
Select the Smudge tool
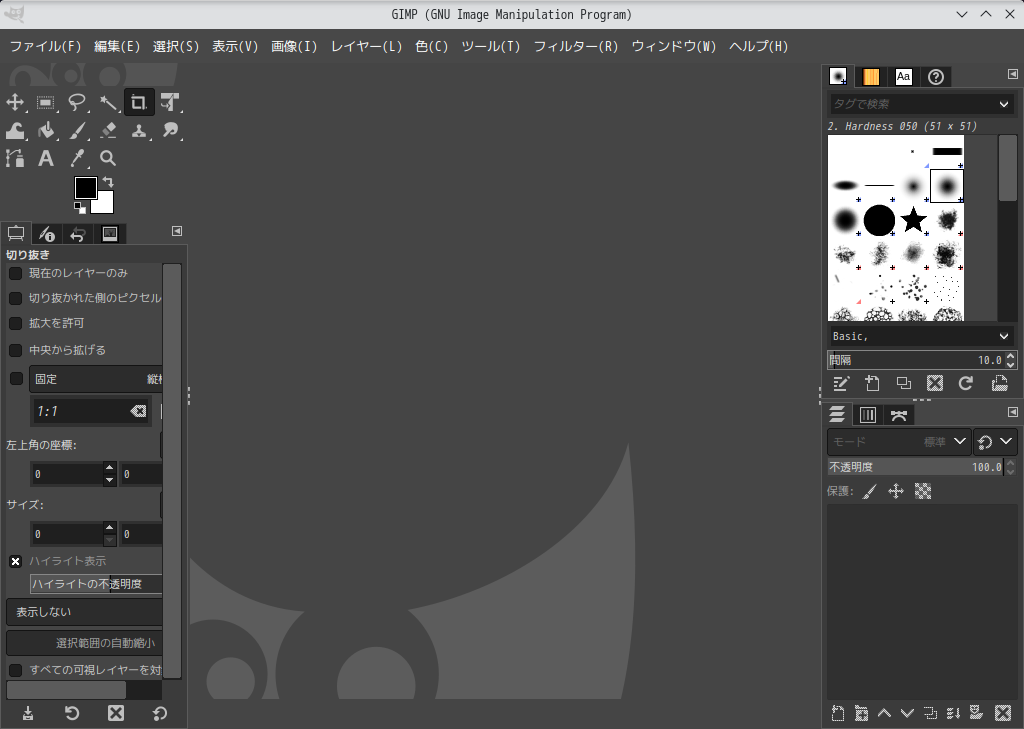tap(170, 131)
